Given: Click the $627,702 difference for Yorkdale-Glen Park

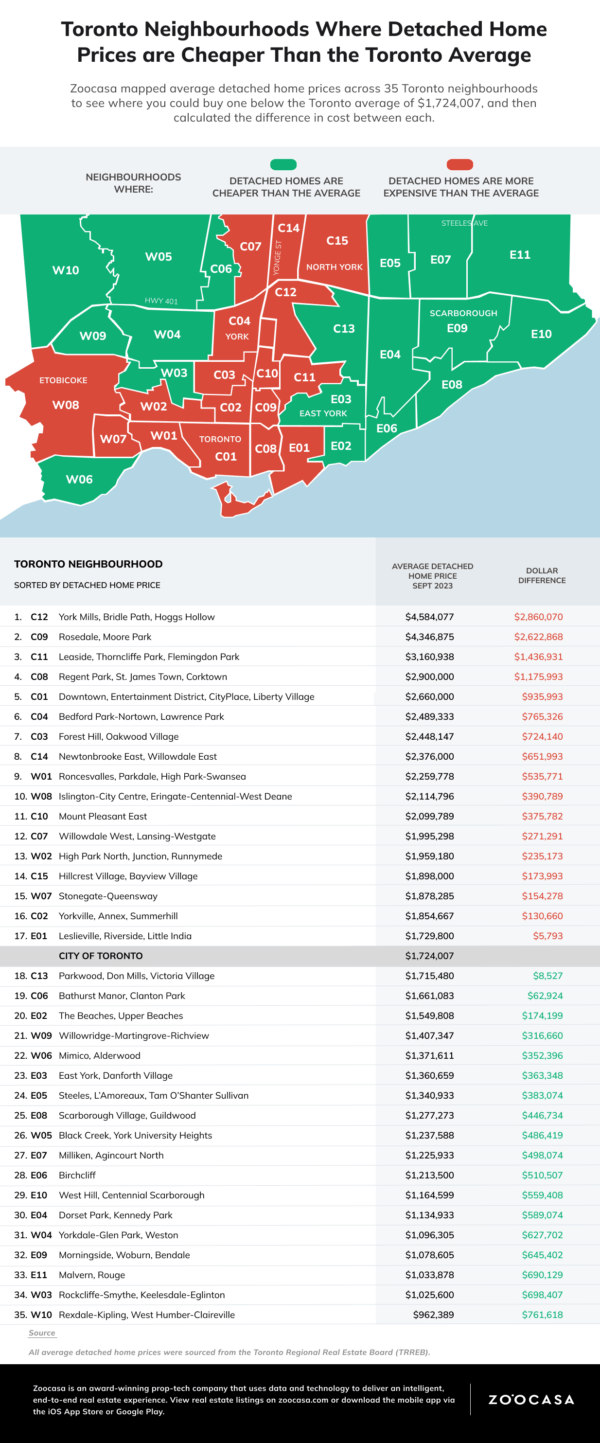Looking at the screenshot, I should coord(544,1234).
